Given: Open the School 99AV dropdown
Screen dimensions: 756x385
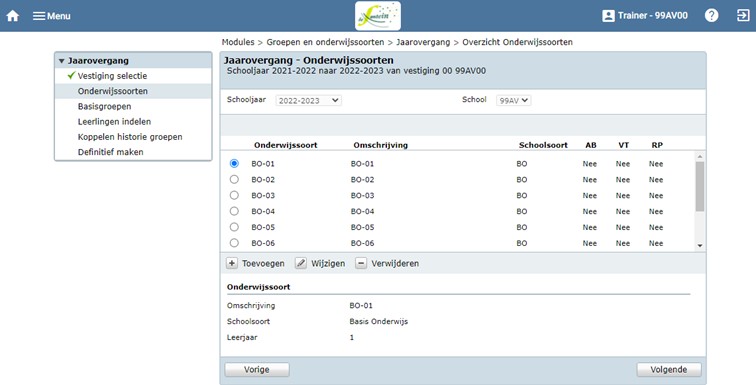Looking at the screenshot, I should 513,101.
